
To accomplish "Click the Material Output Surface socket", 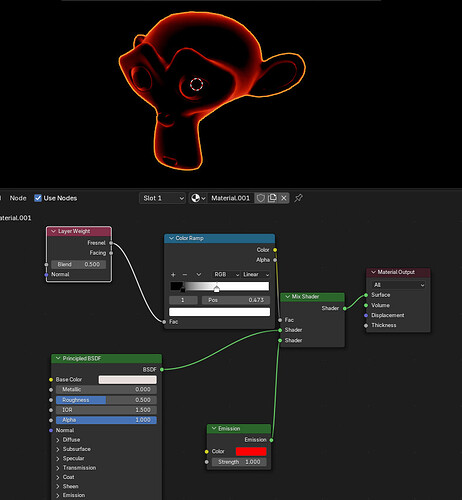I will 366,295.
